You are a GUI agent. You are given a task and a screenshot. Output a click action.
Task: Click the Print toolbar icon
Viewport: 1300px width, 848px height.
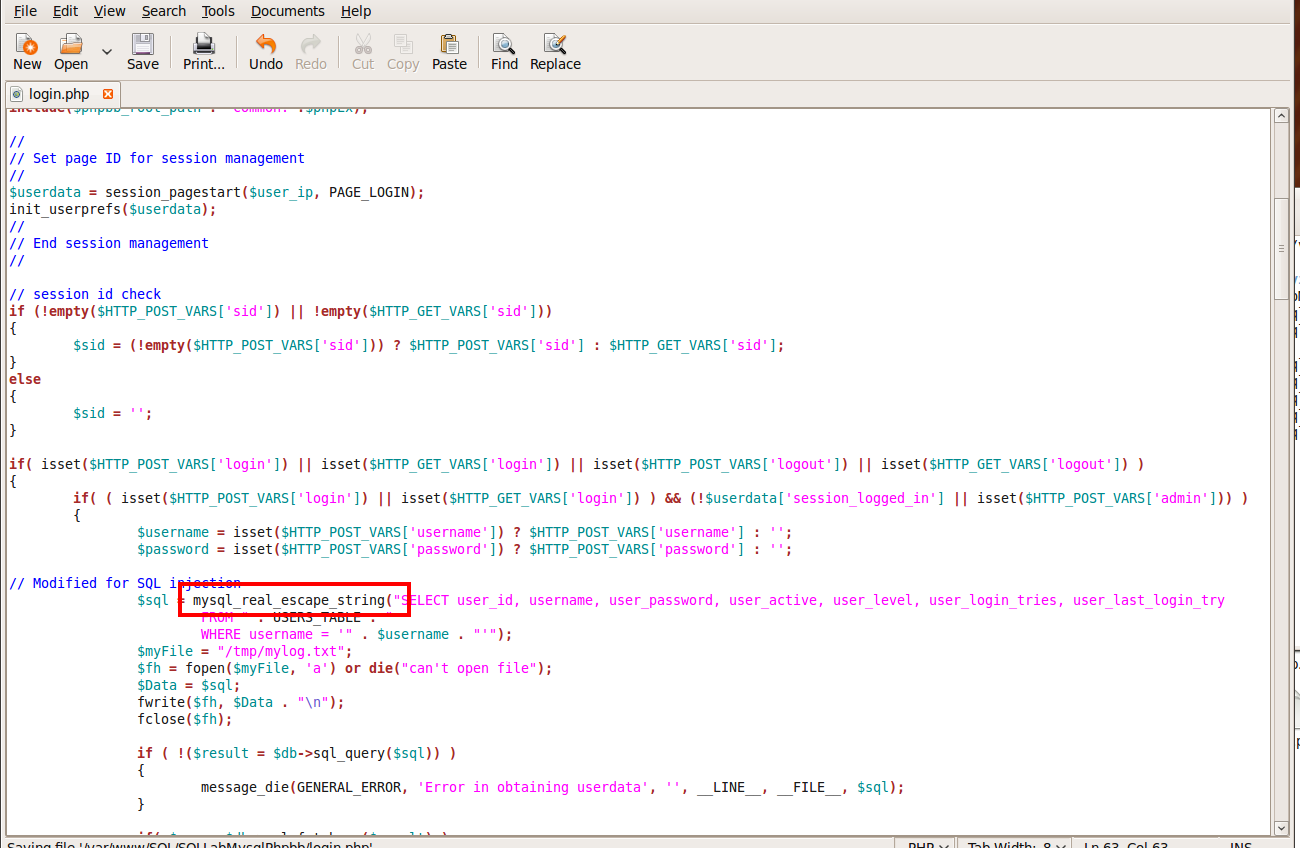pos(203,50)
